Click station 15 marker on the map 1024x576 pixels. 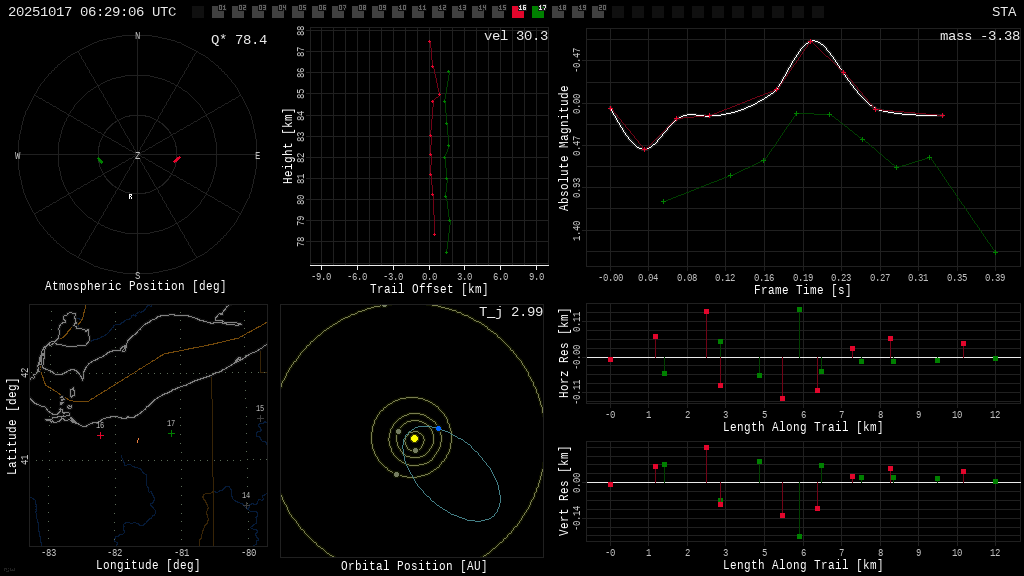coord(260,418)
